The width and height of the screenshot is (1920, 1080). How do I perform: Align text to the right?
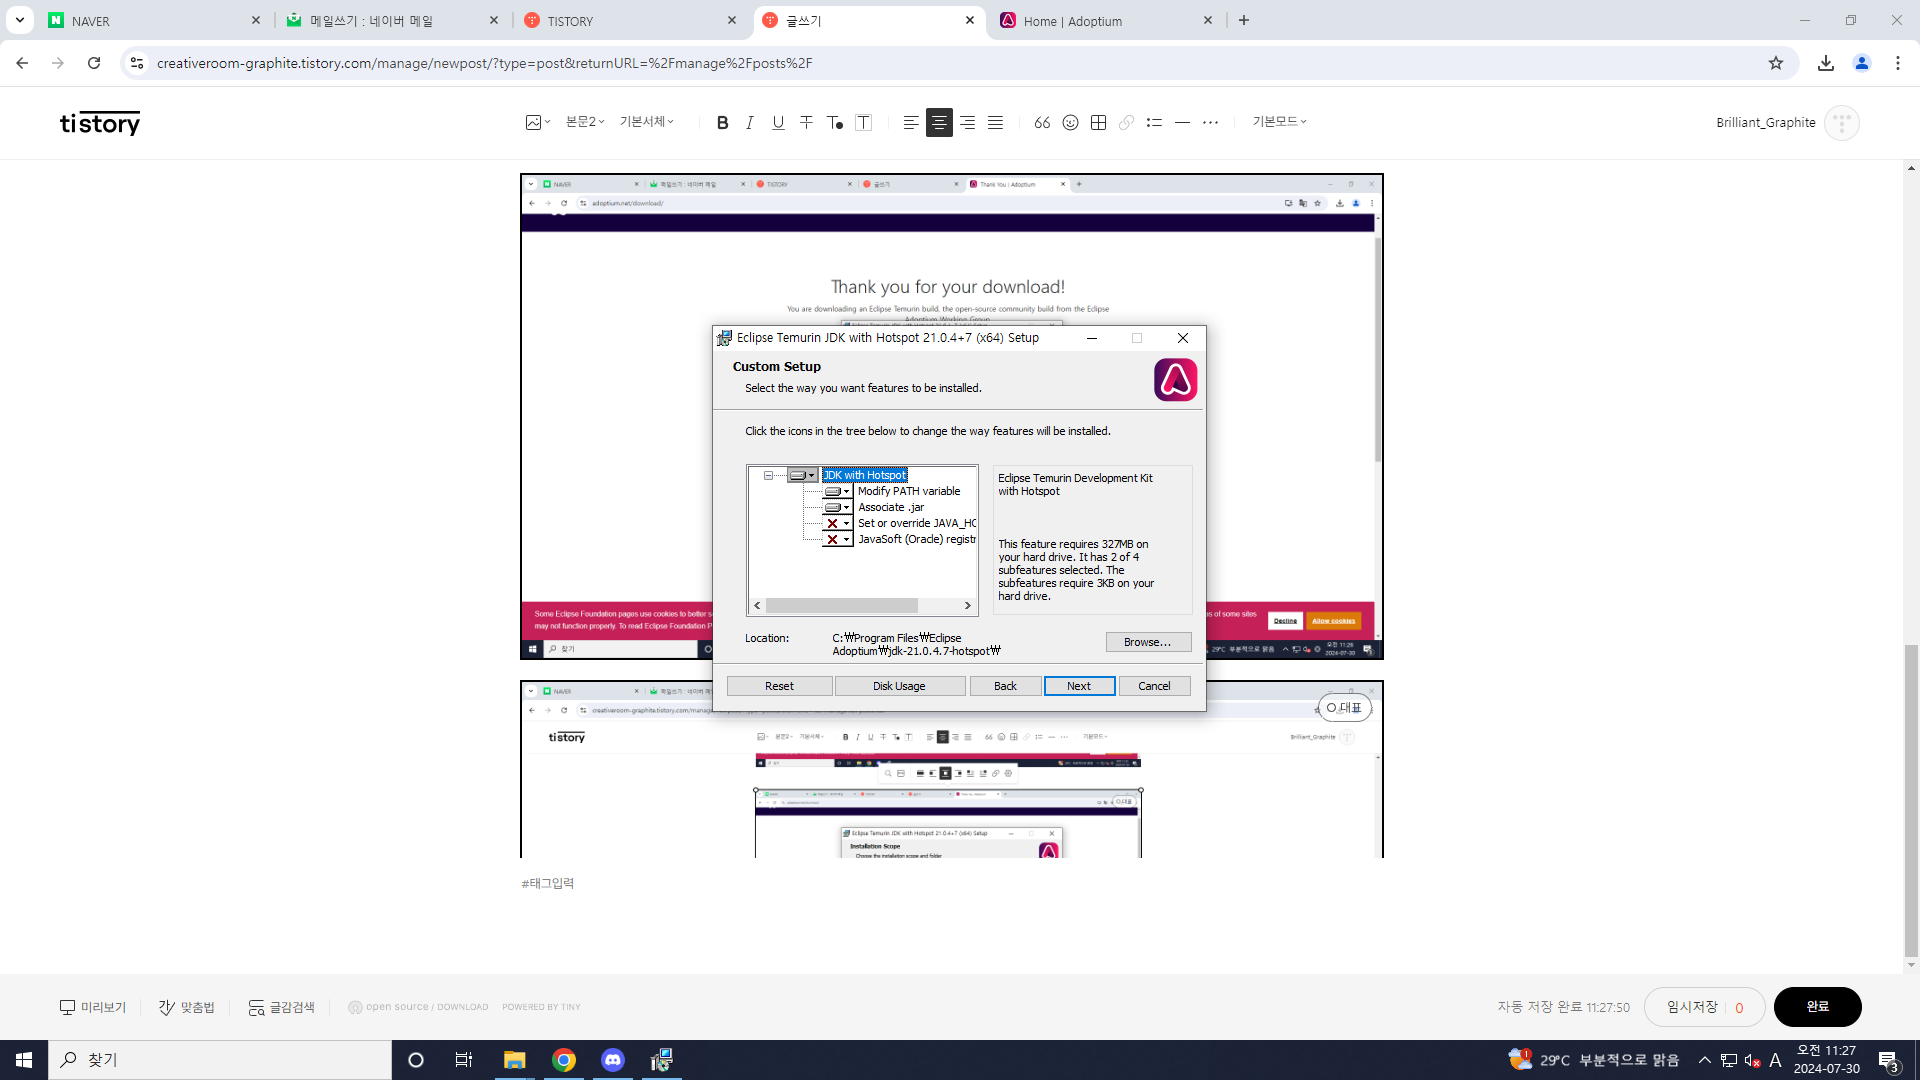click(967, 122)
